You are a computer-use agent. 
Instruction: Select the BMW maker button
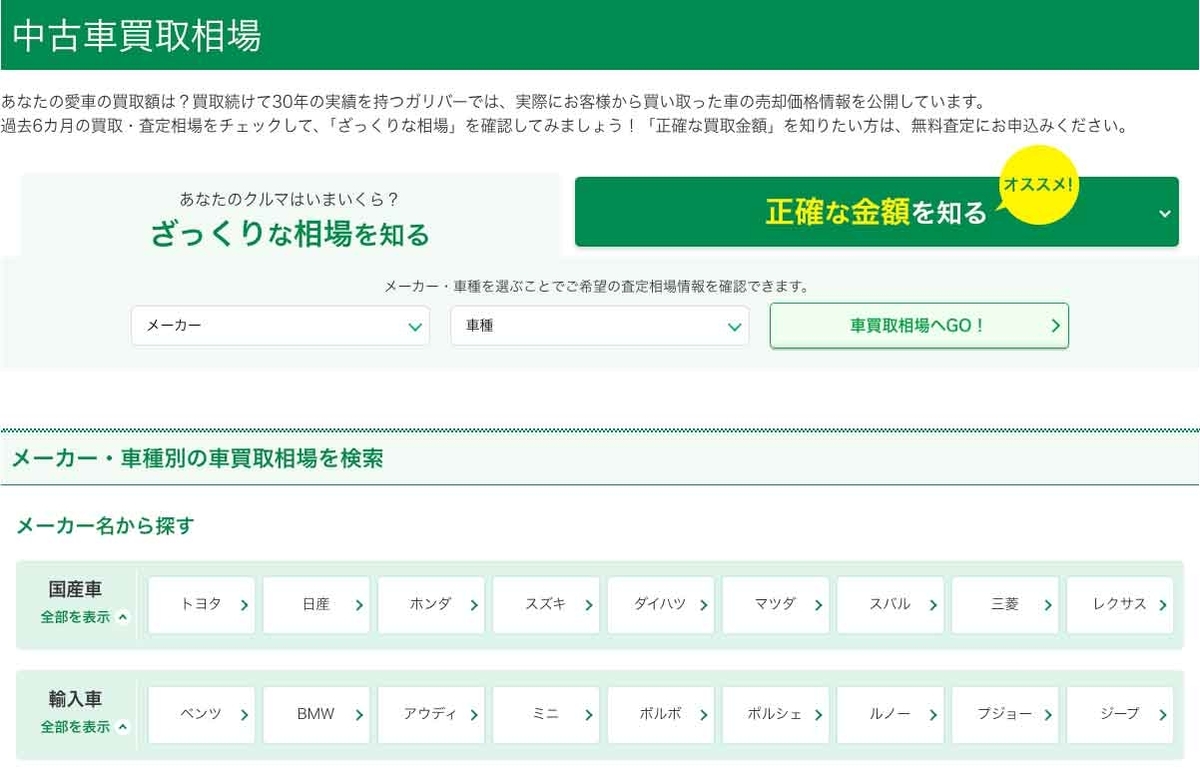(x=316, y=715)
